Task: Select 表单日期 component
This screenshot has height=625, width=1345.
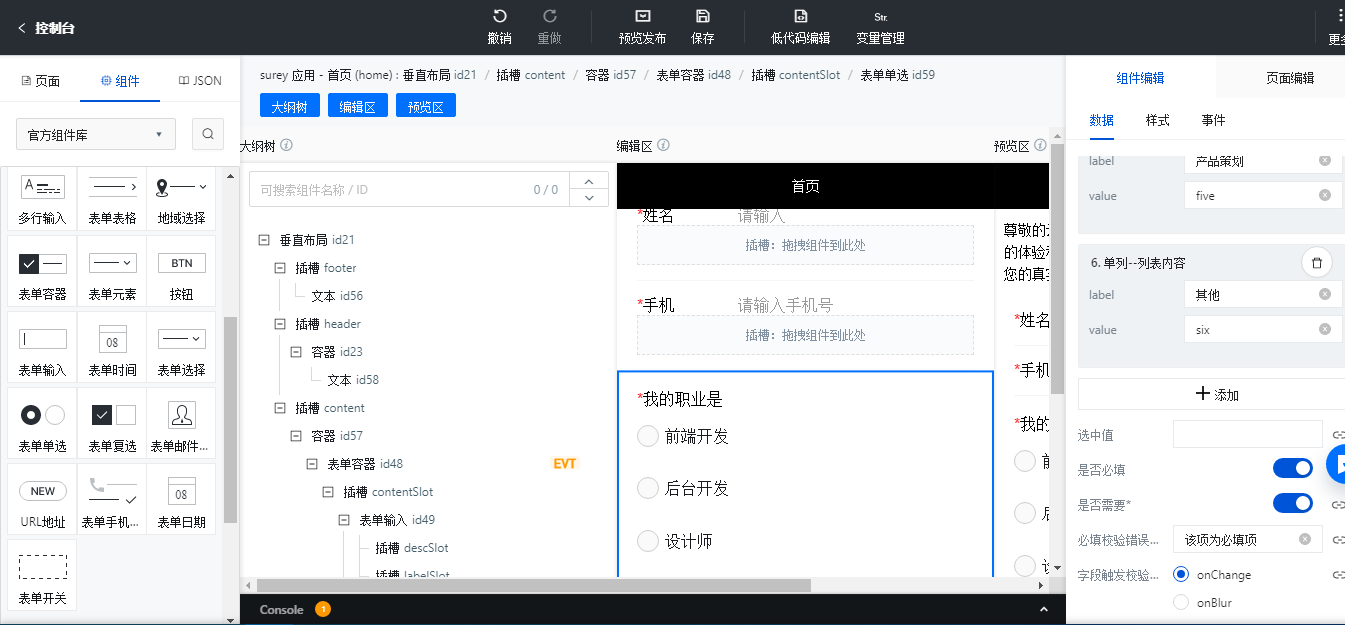Action: [181, 500]
